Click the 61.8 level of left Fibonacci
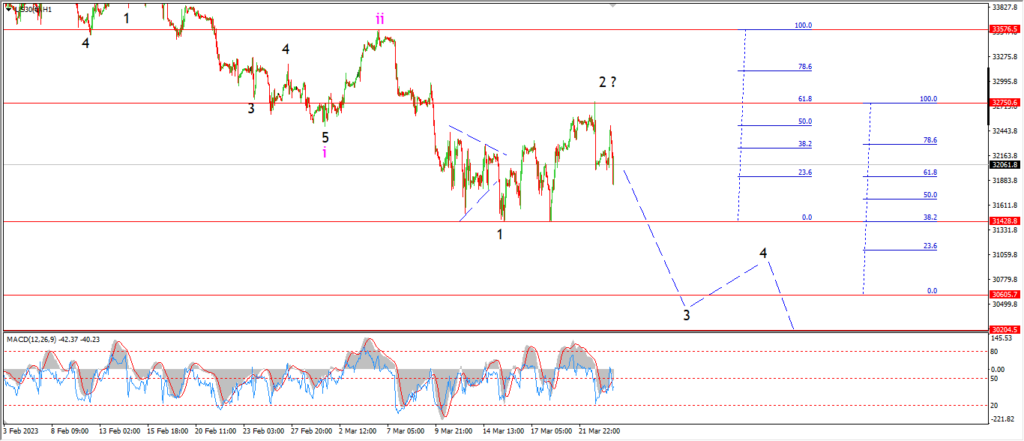The height and width of the screenshot is (441, 1024). (x=805, y=99)
